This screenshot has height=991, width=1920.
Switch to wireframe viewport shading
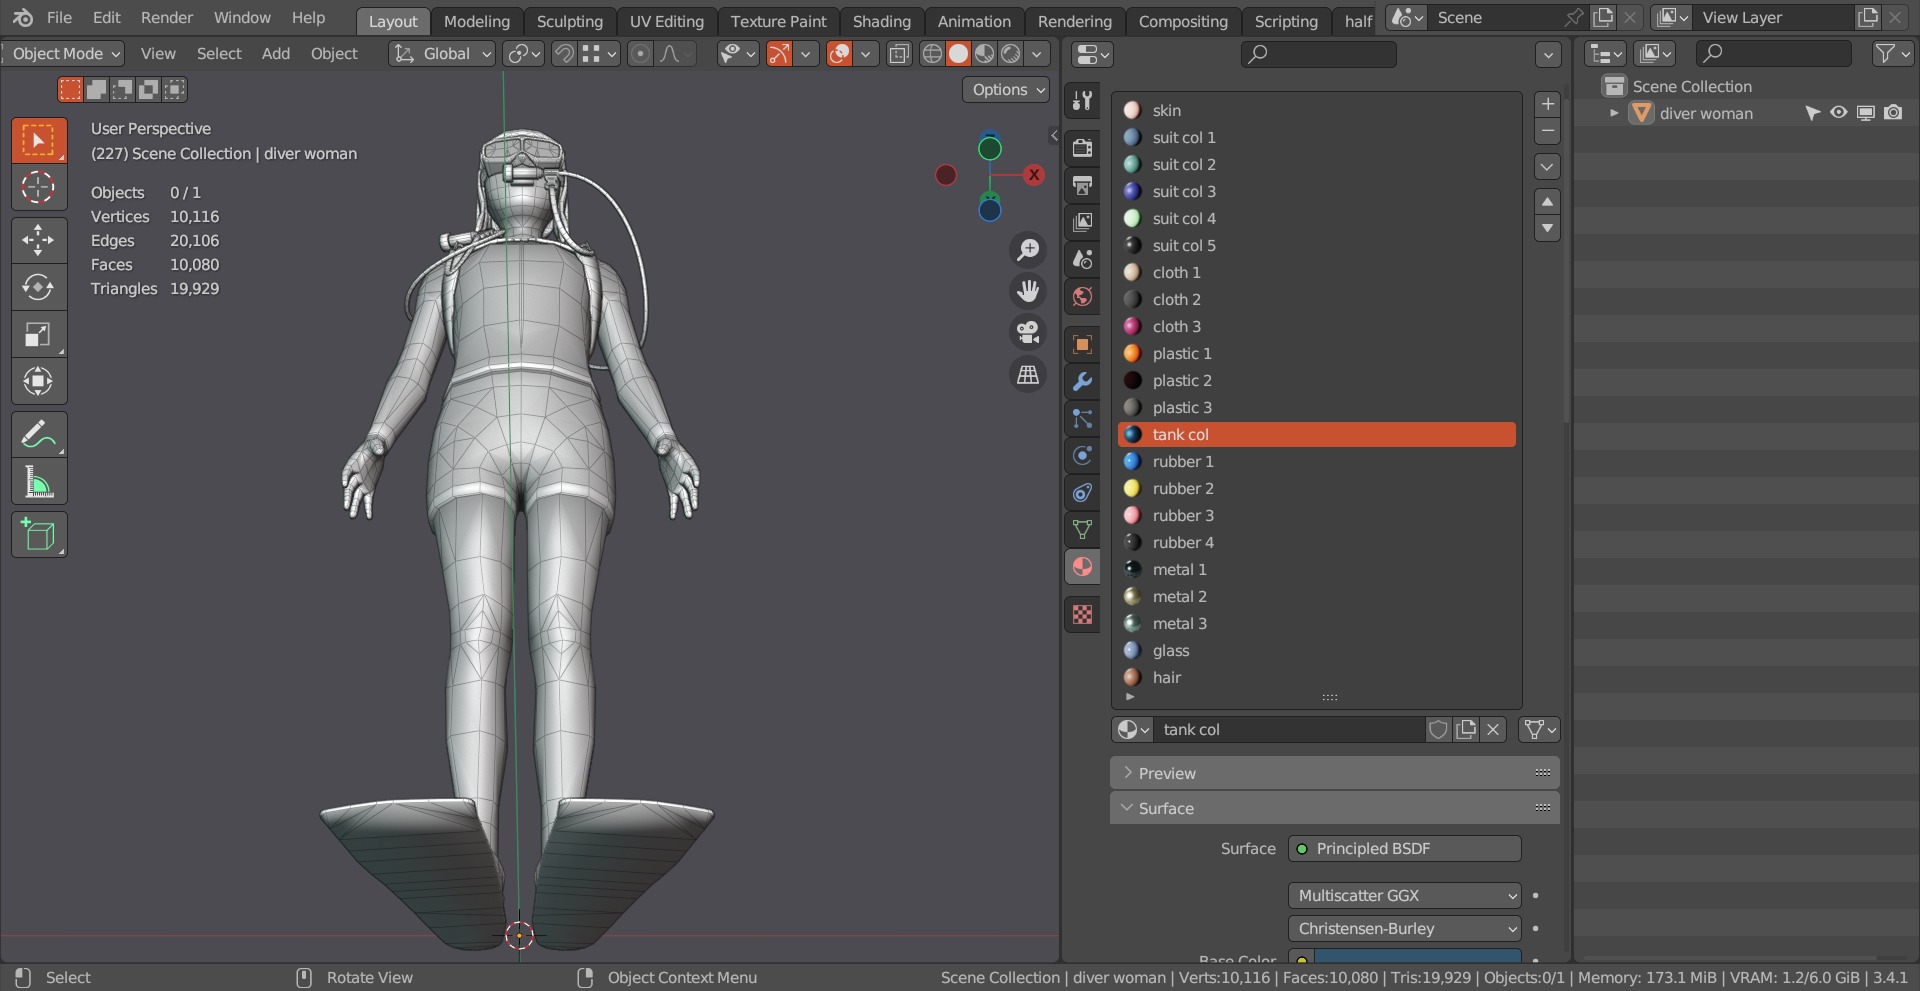coord(932,54)
